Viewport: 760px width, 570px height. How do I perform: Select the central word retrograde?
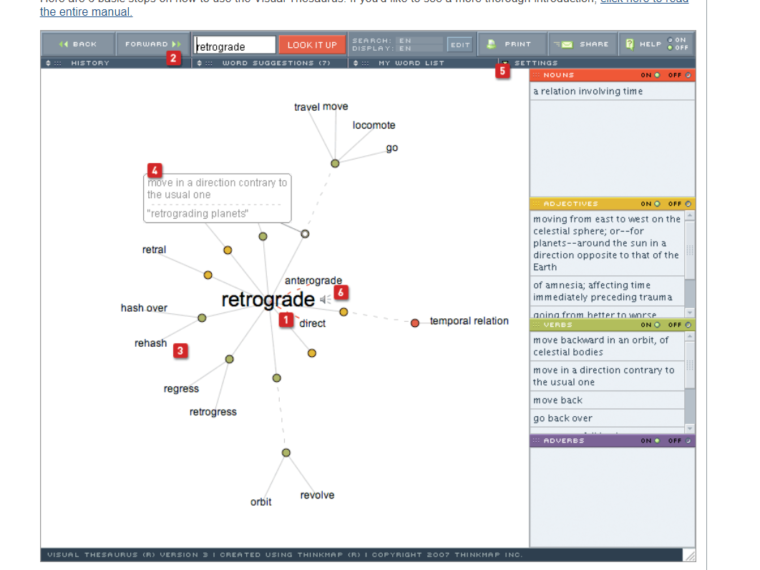pyautogui.click(x=268, y=300)
